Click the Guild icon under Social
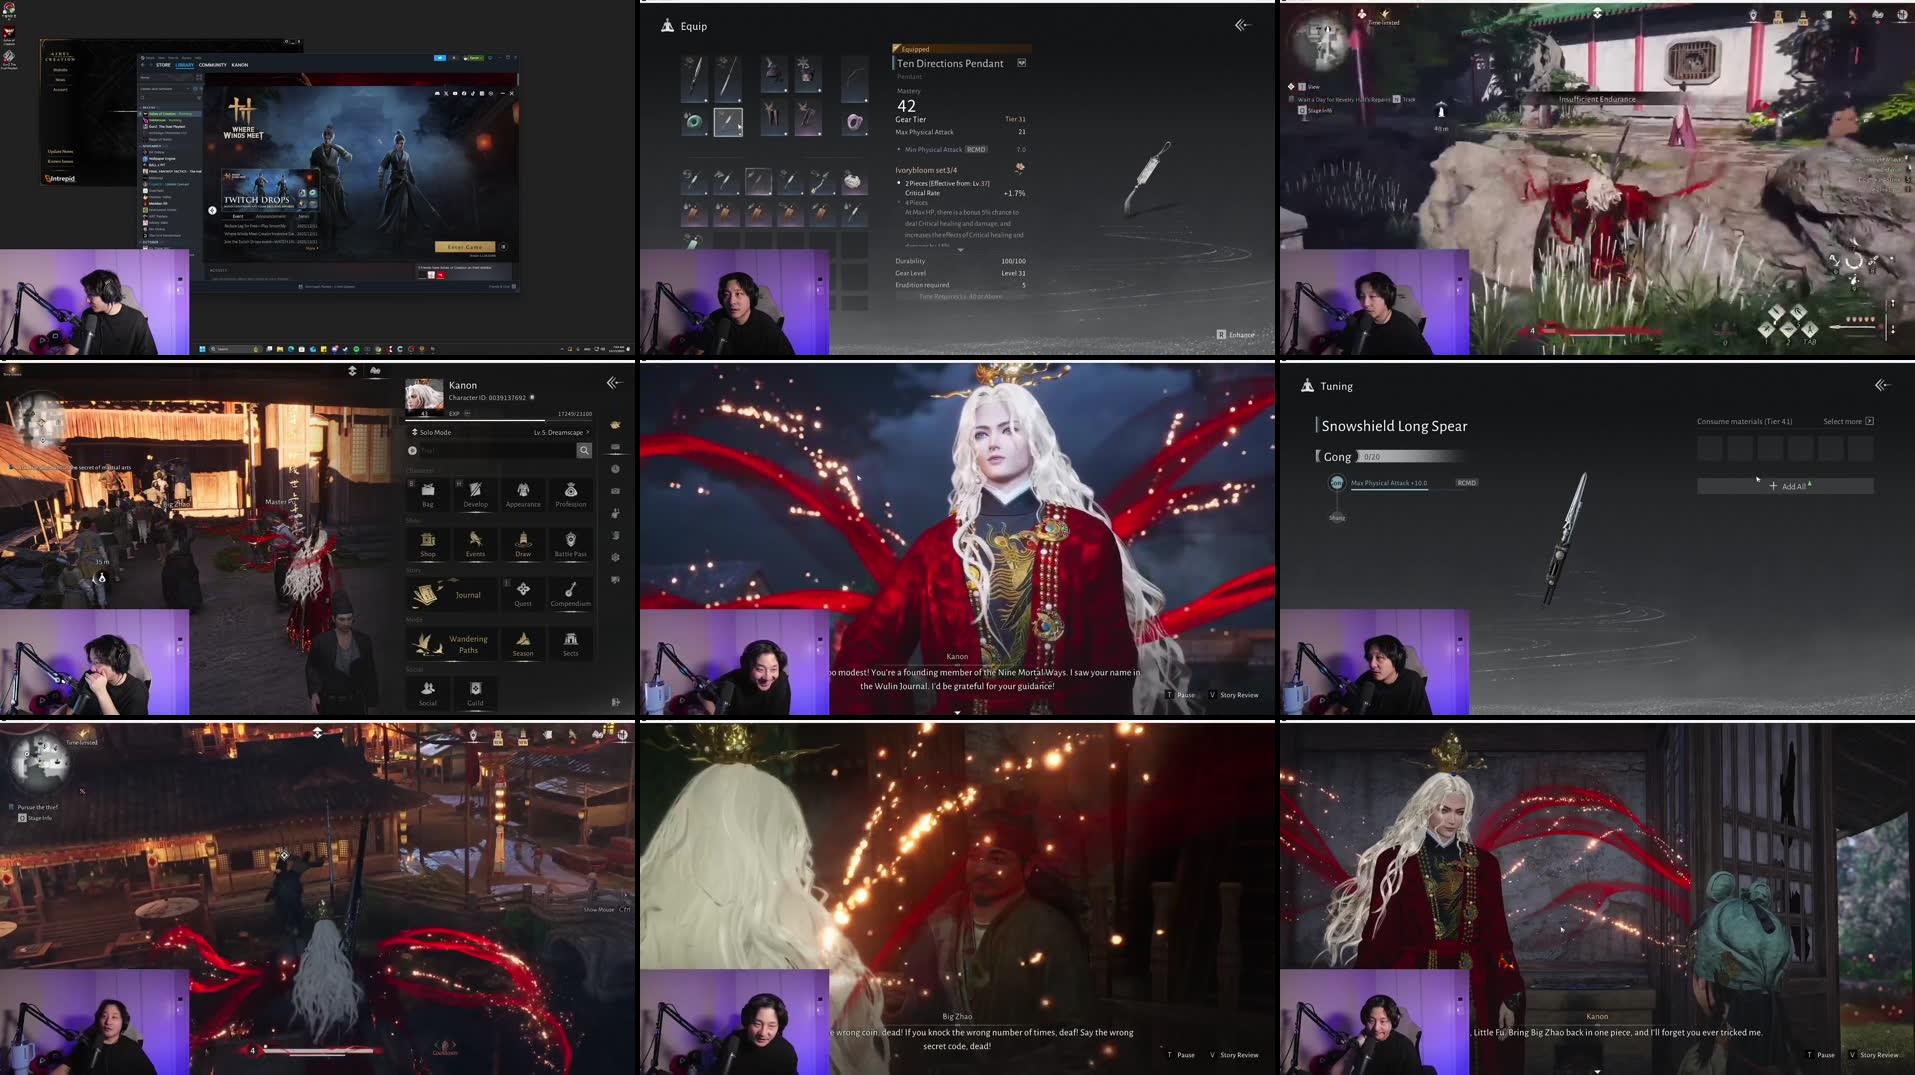Screen dimensions: 1915x1075 pyautogui.click(x=475, y=693)
